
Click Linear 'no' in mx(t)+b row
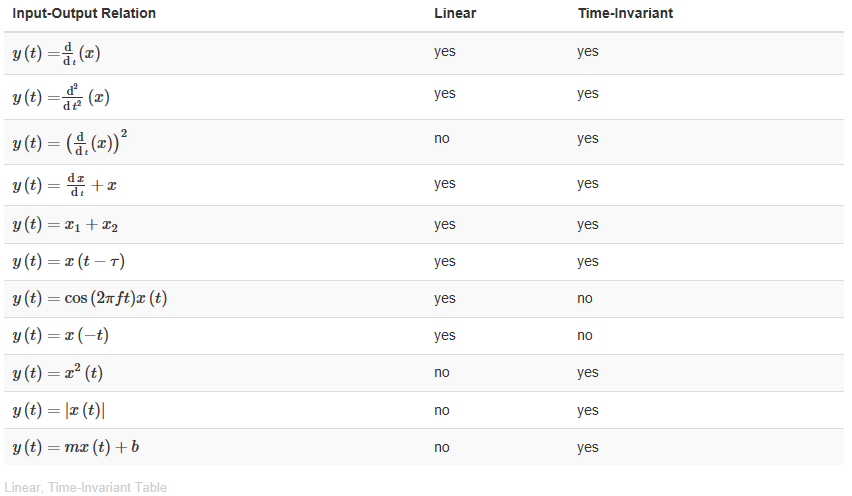pos(441,447)
